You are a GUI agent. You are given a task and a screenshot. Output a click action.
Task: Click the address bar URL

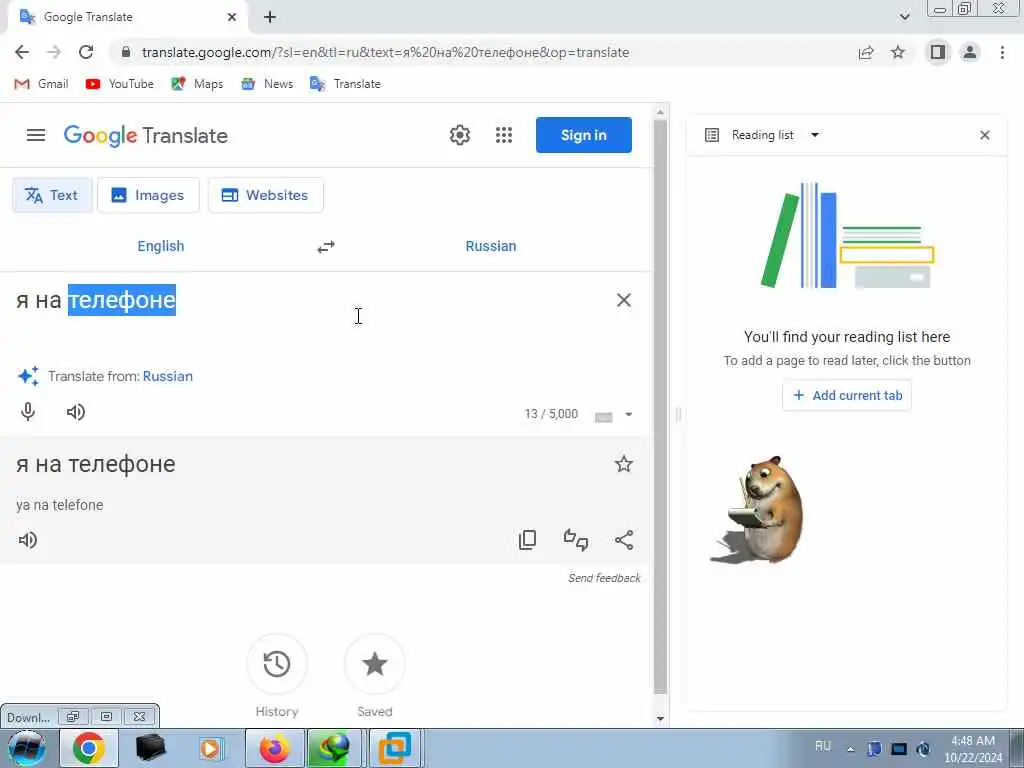(x=385, y=52)
